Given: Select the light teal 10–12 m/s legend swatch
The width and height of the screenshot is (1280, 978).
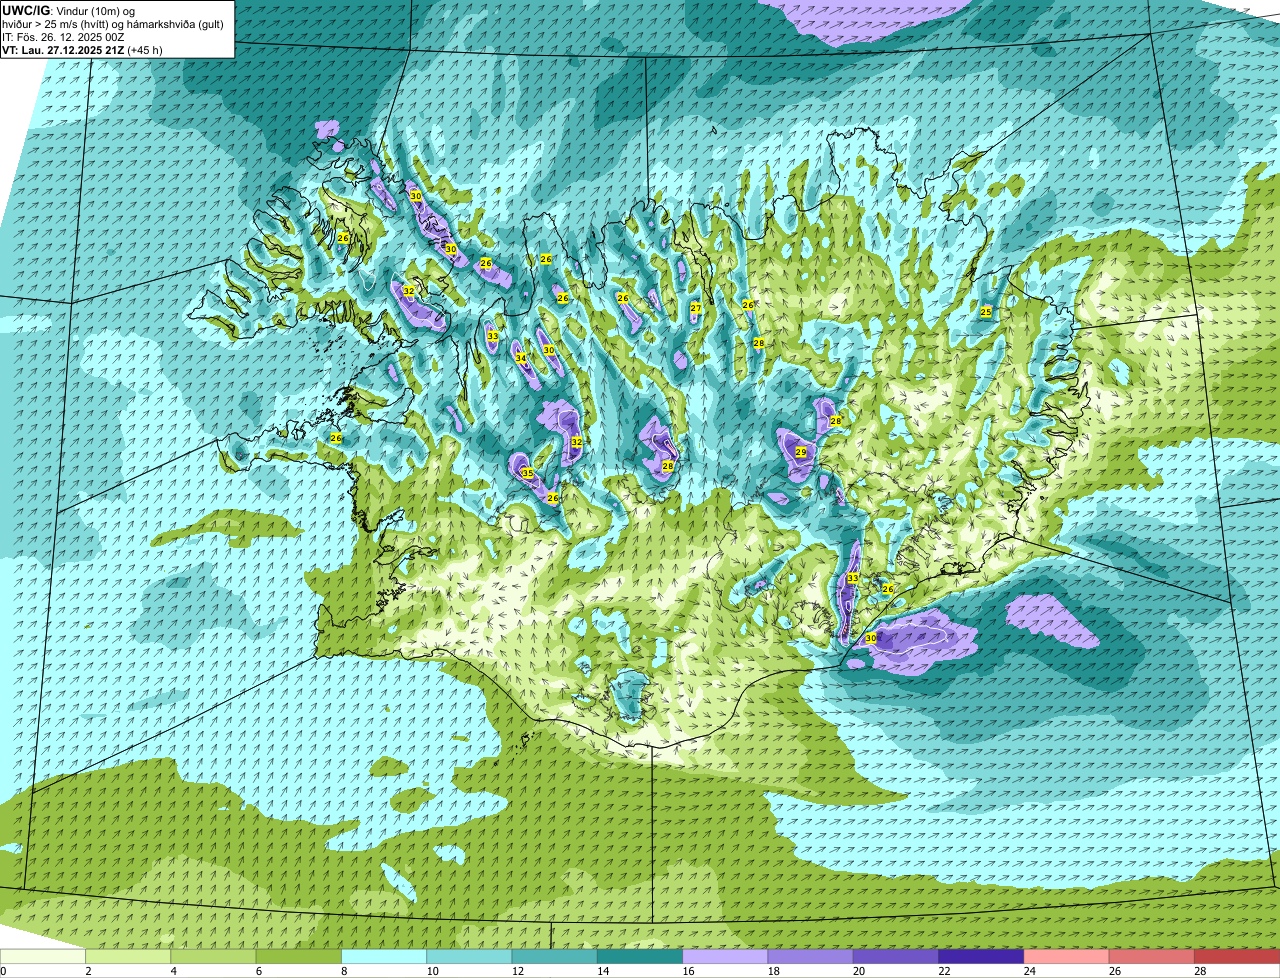Looking at the screenshot, I should coord(469,956).
